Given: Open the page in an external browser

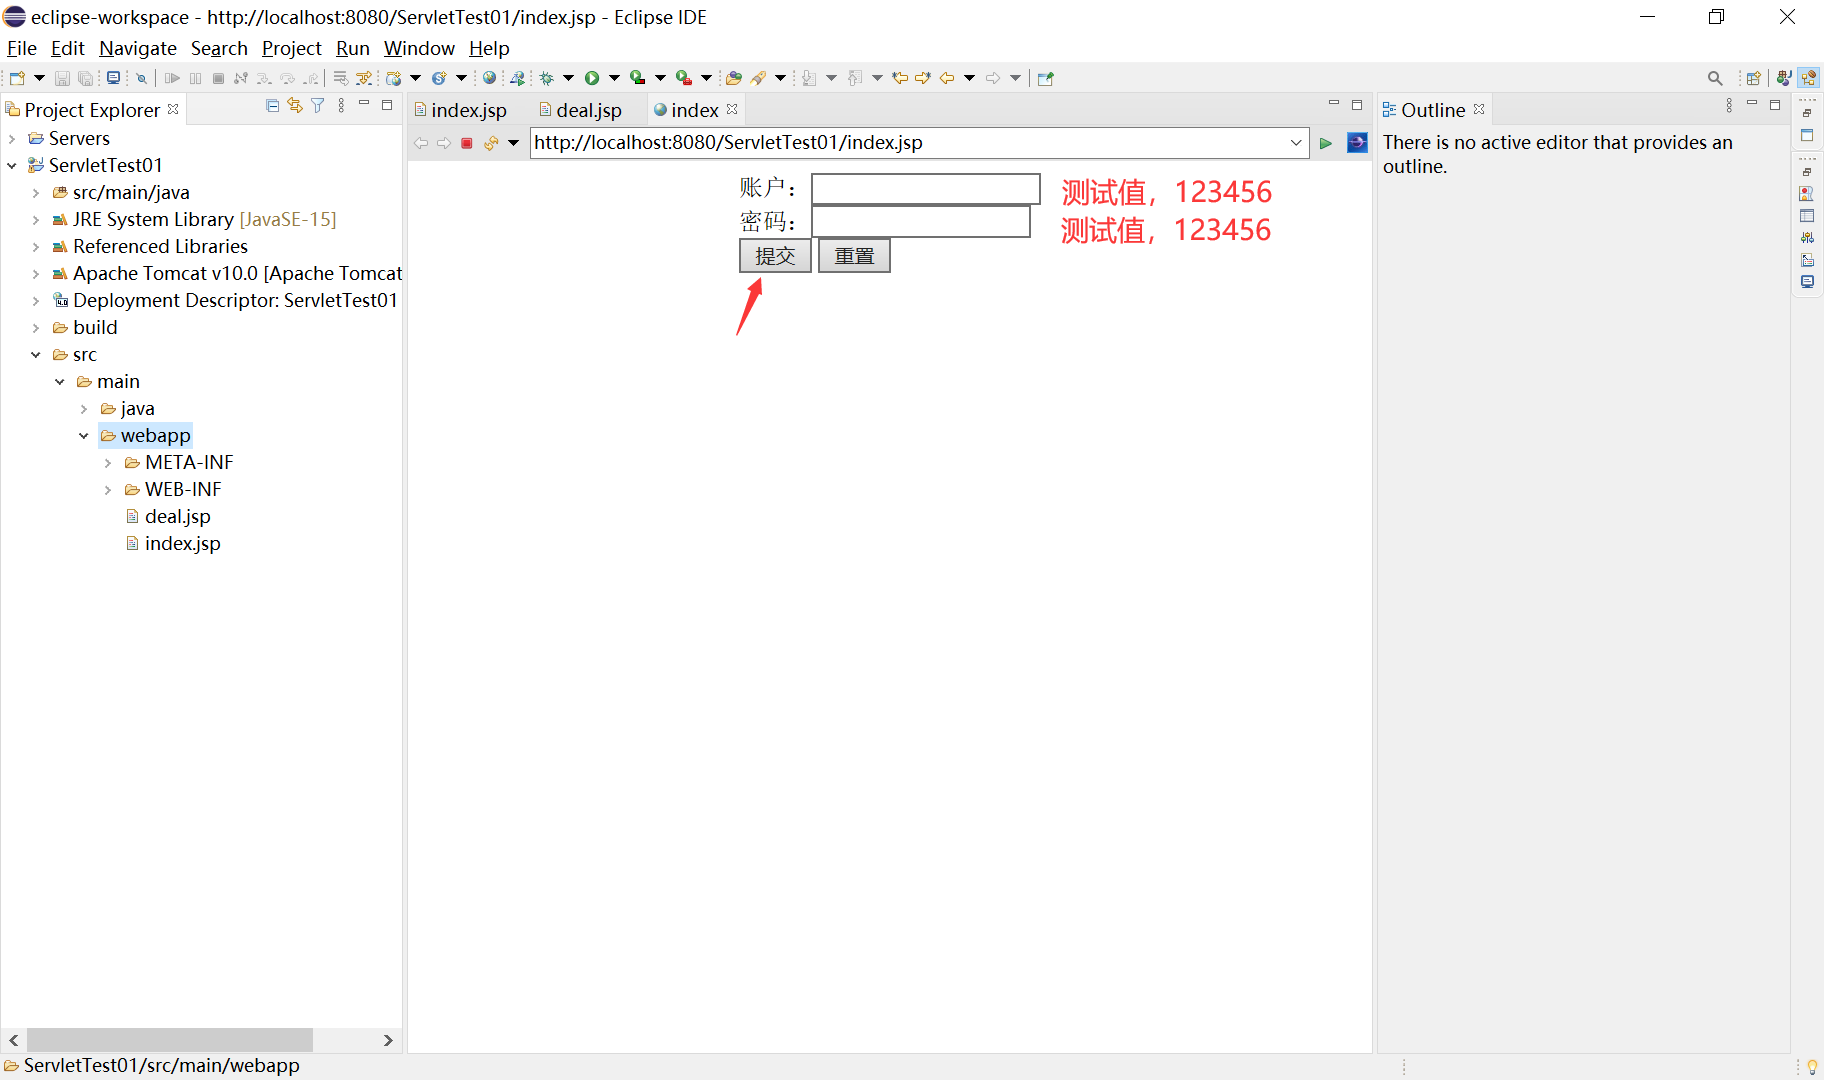Looking at the screenshot, I should [x=1357, y=143].
